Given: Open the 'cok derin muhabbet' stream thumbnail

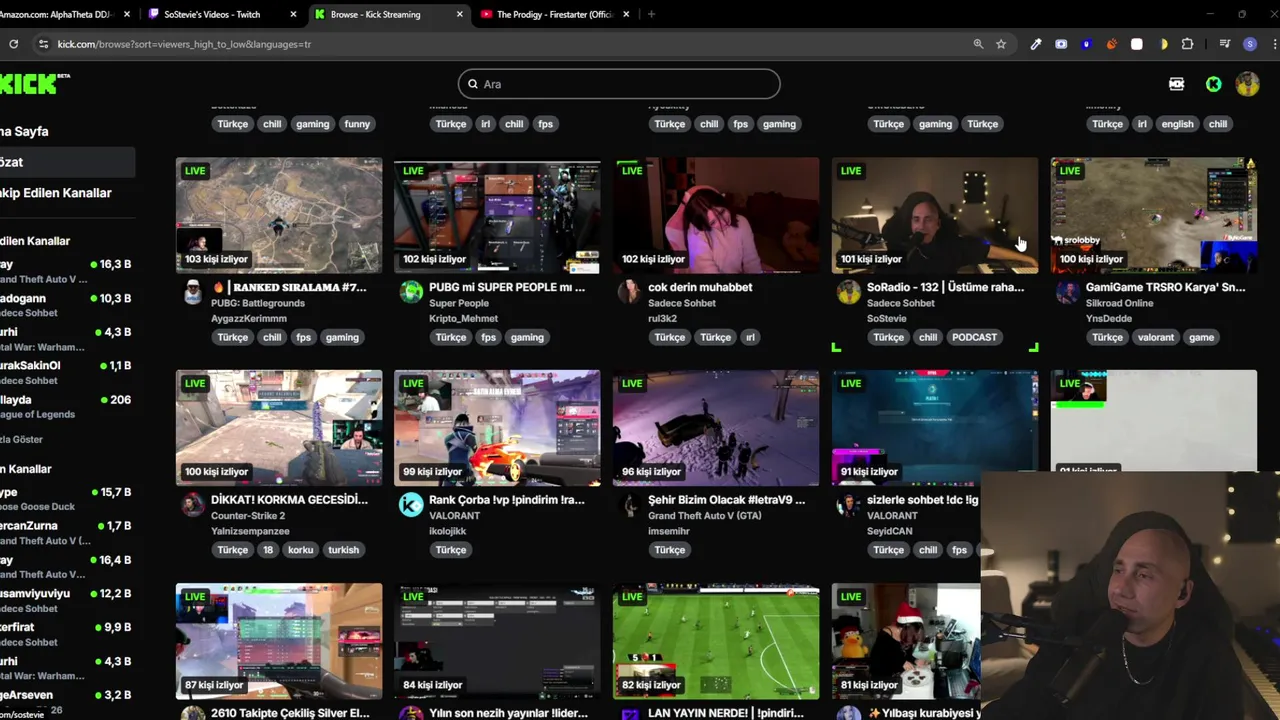Looking at the screenshot, I should tap(716, 215).
